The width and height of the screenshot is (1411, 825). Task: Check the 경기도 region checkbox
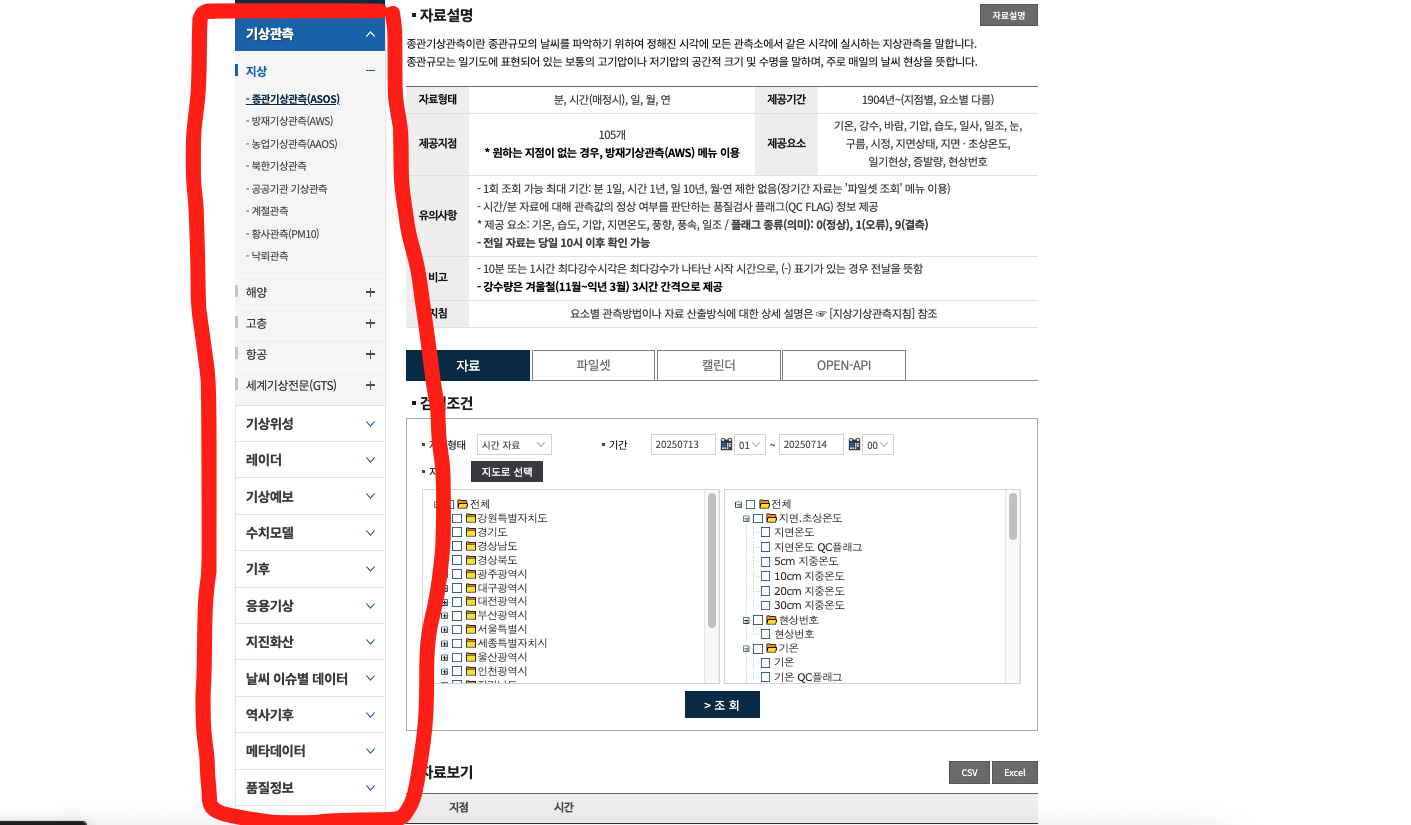[x=457, y=532]
